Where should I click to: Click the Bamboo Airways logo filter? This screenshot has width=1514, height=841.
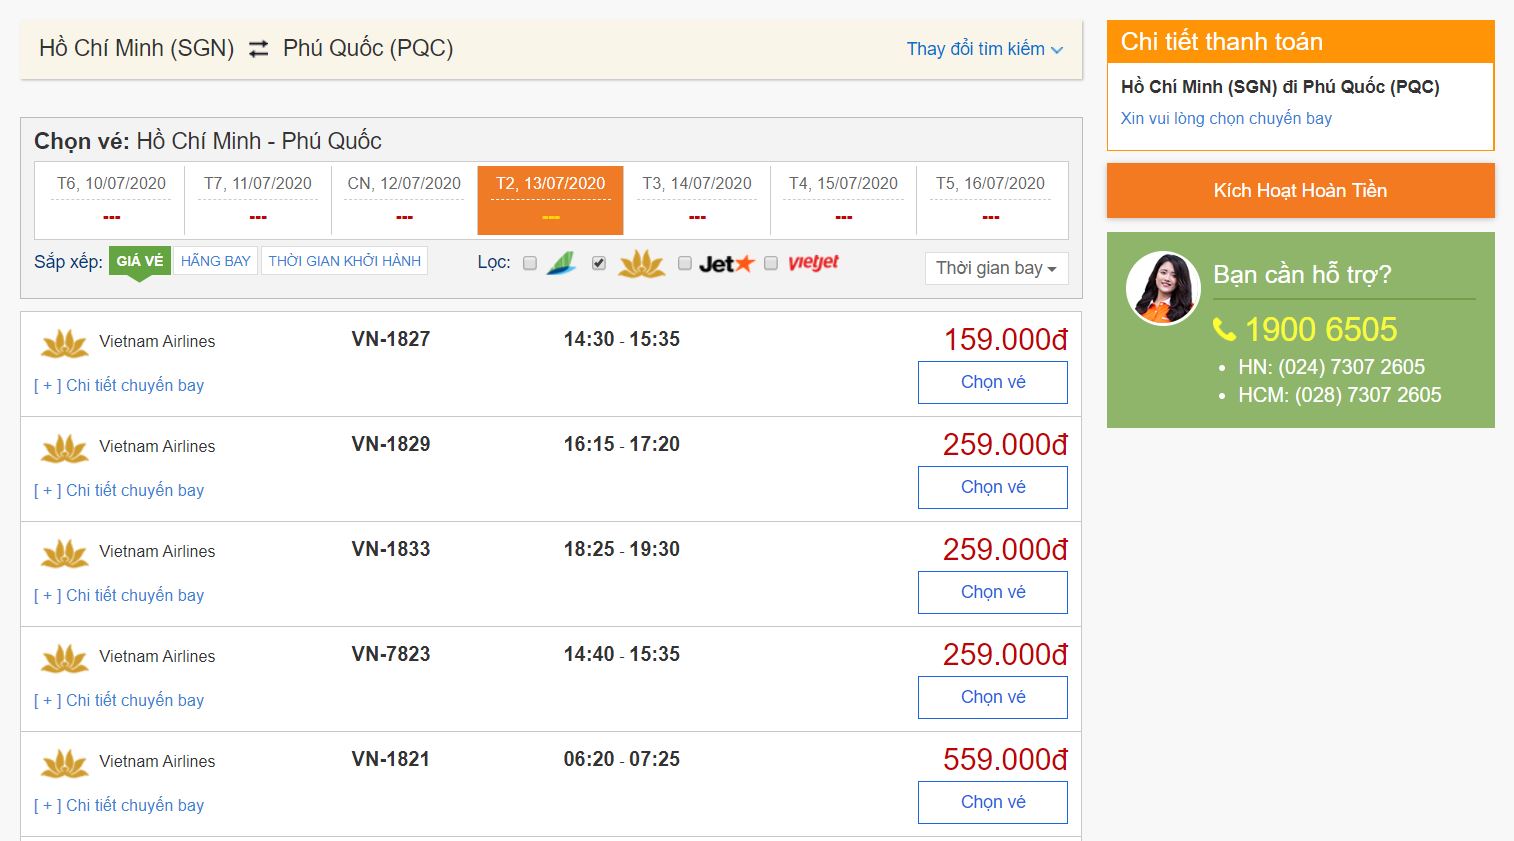tap(561, 263)
